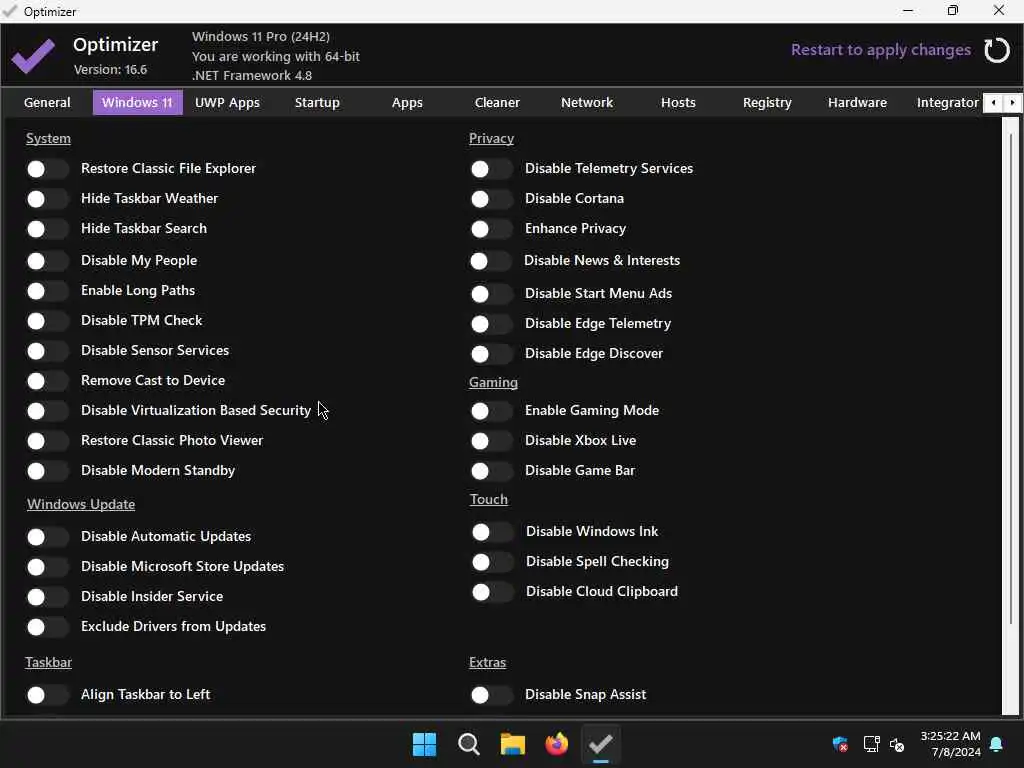Click the network tray icon
Image resolution: width=1024 pixels, height=768 pixels.
pos(871,744)
